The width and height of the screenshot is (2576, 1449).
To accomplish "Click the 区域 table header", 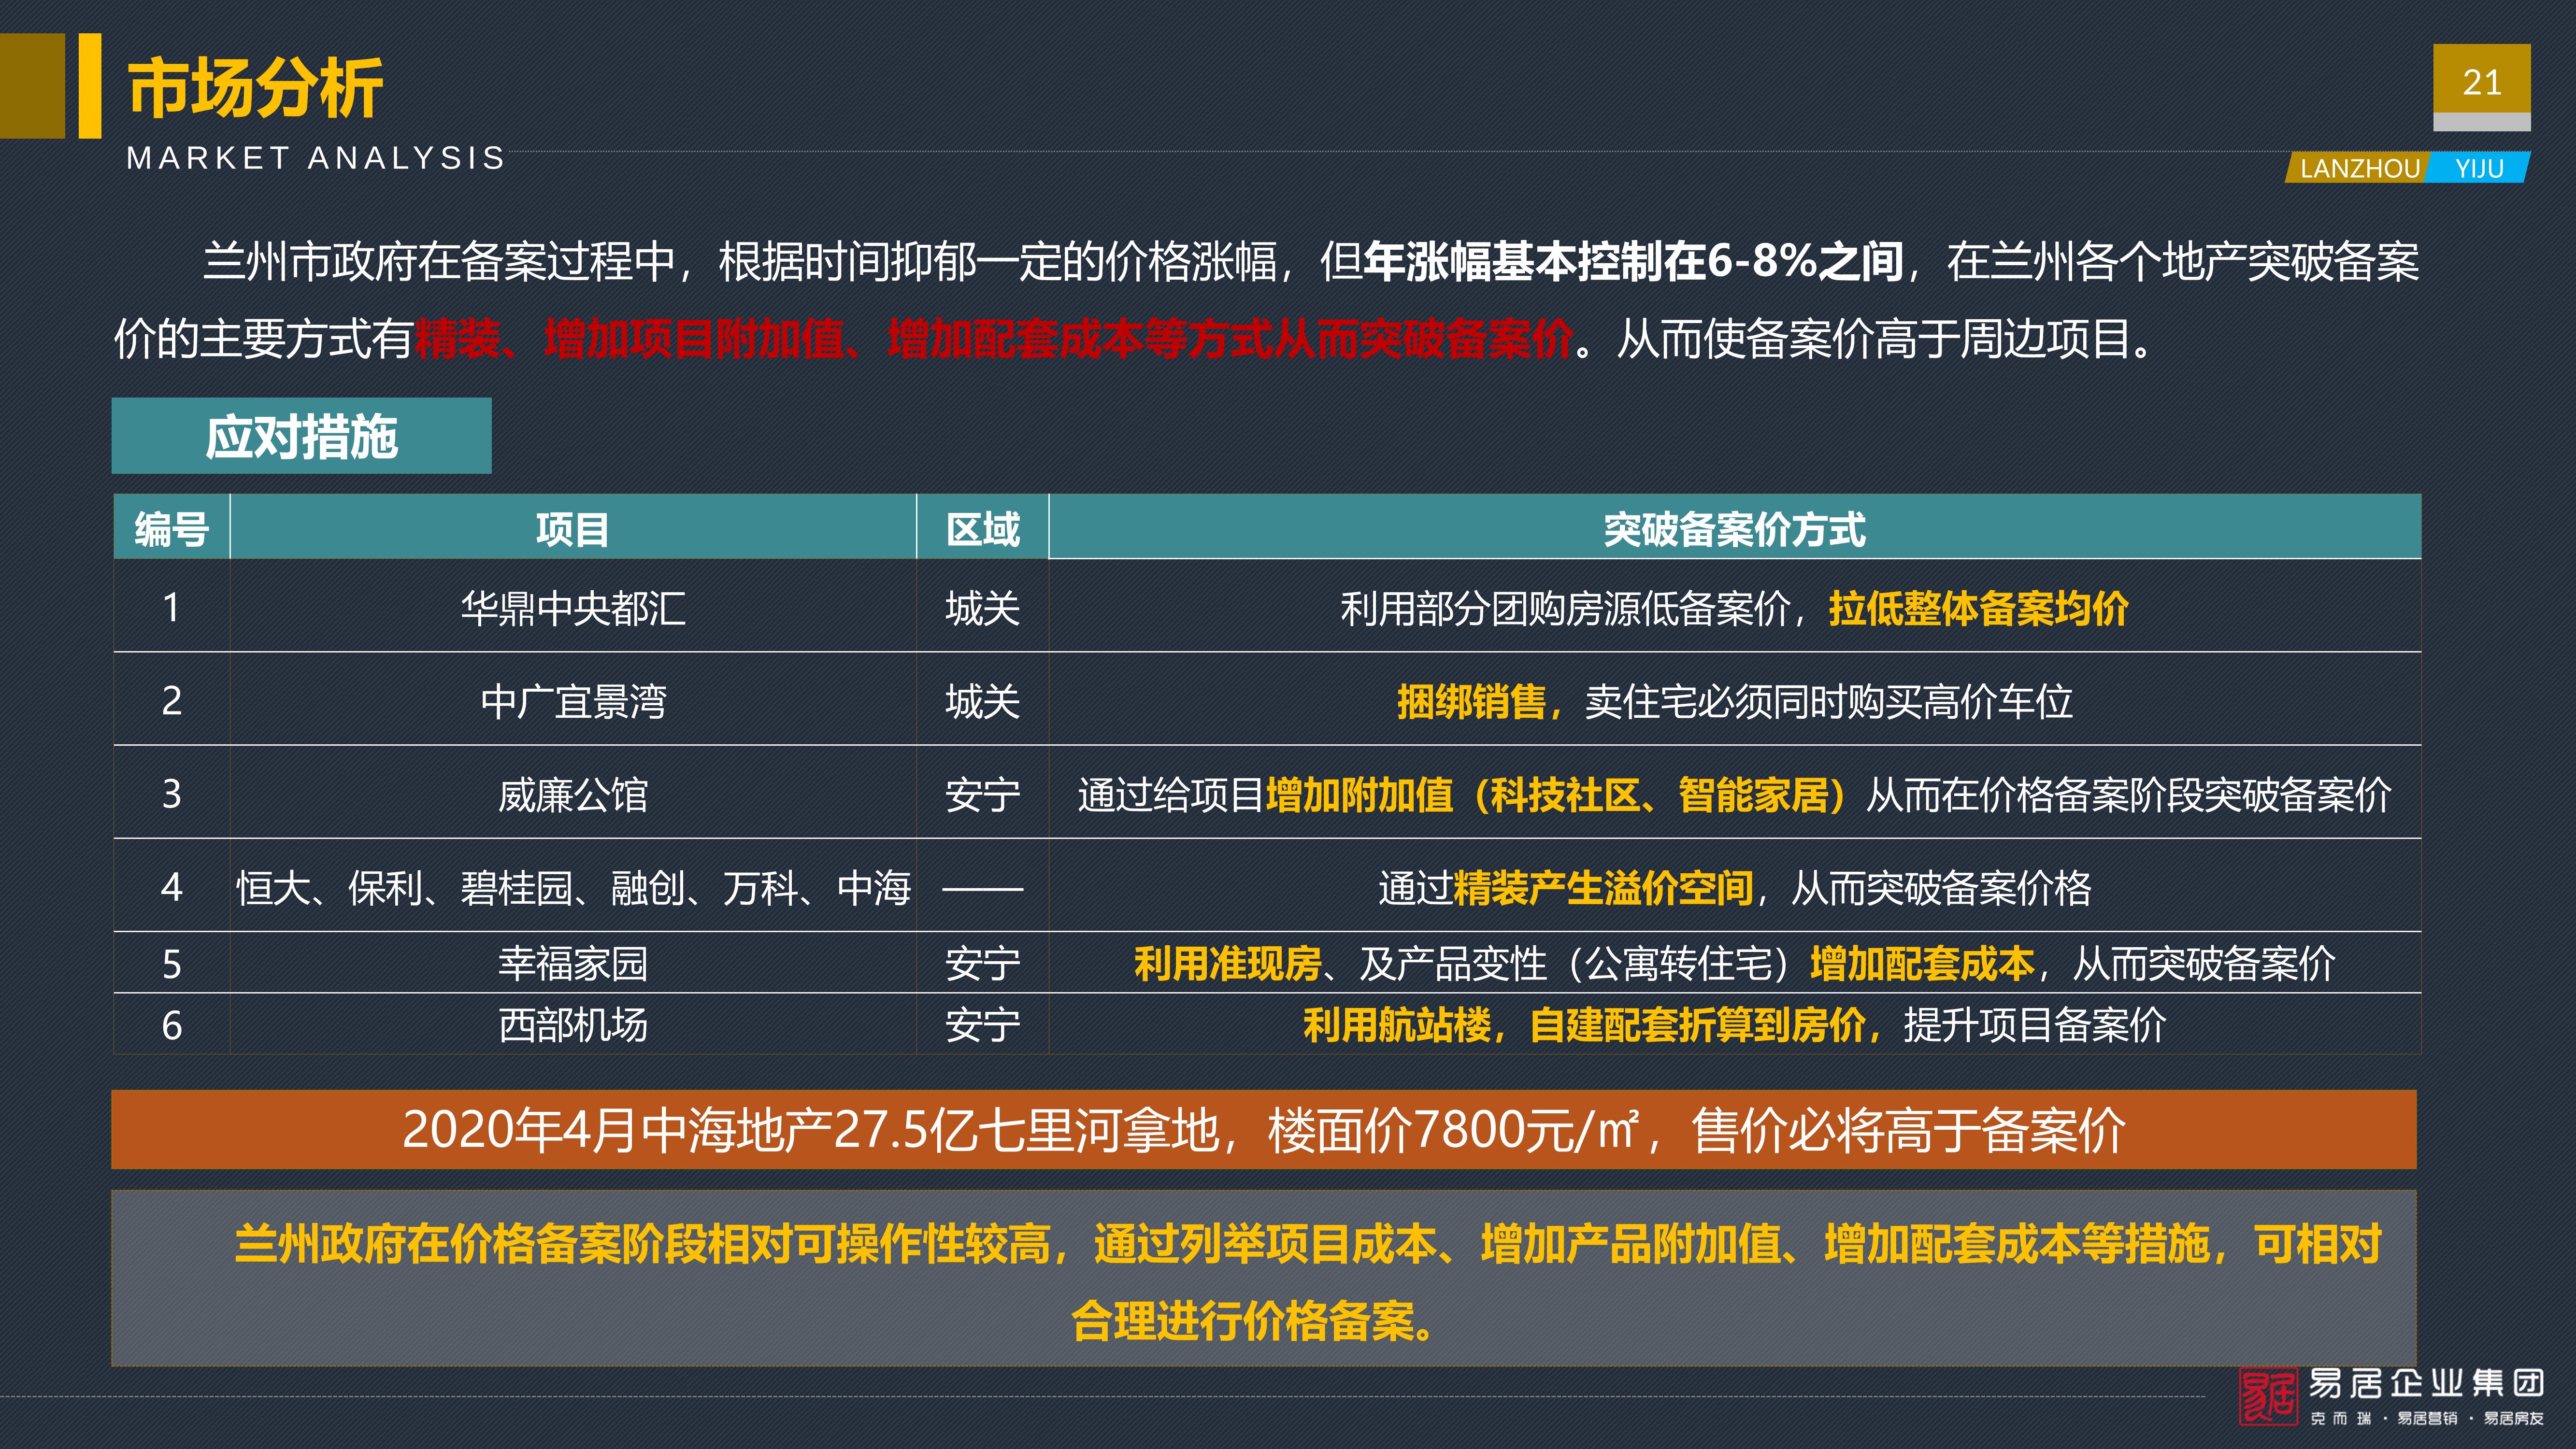I will [983, 528].
